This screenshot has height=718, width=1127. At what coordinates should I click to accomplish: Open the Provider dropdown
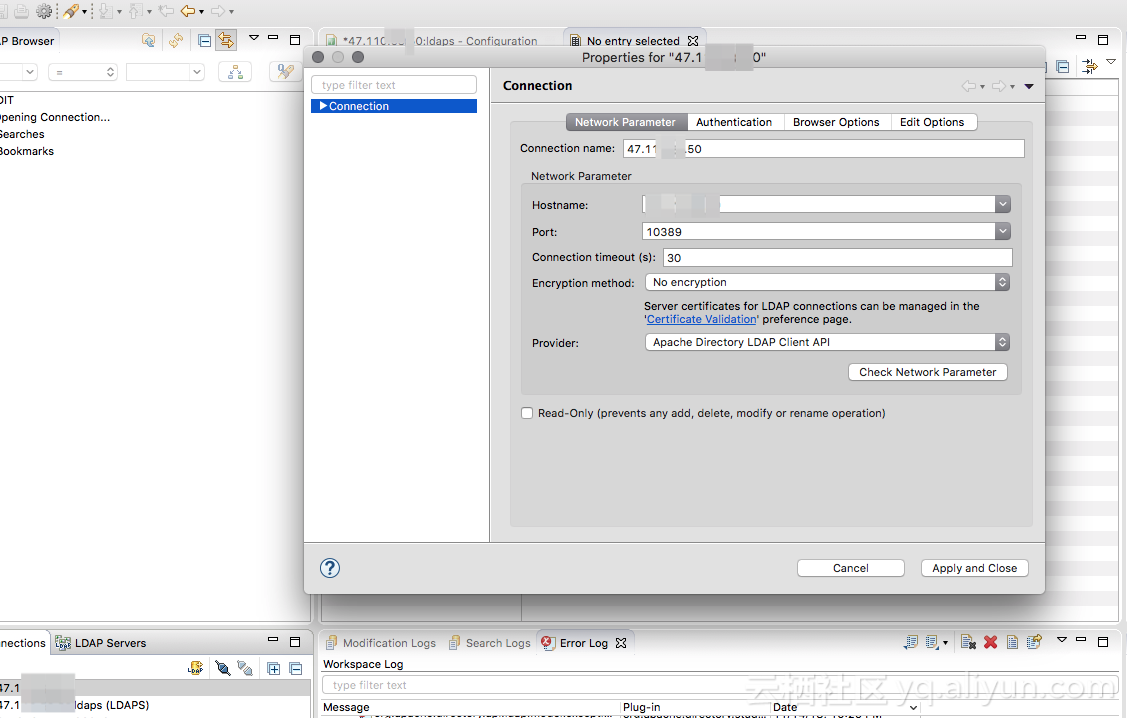(827, 342)
